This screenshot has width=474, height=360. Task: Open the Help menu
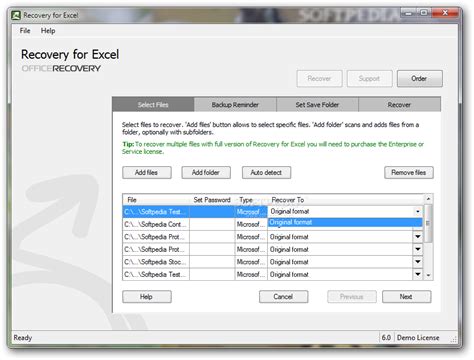tap(48, 31)
